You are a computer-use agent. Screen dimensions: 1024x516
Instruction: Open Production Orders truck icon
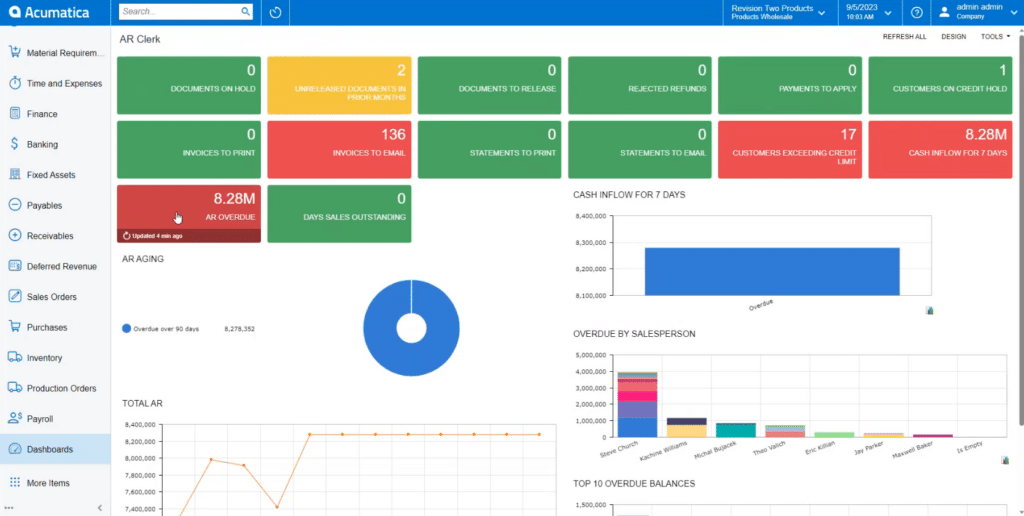coord(15,388)
